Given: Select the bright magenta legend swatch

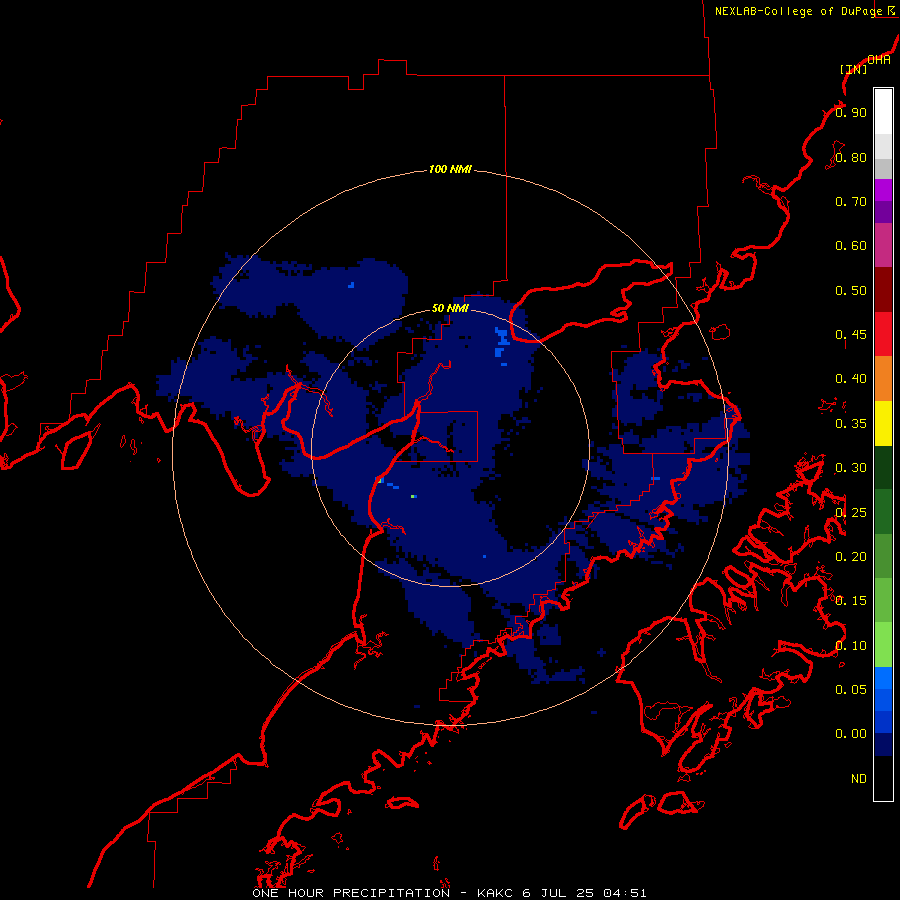Looking at the screenshot, I should tap(883, 190).
